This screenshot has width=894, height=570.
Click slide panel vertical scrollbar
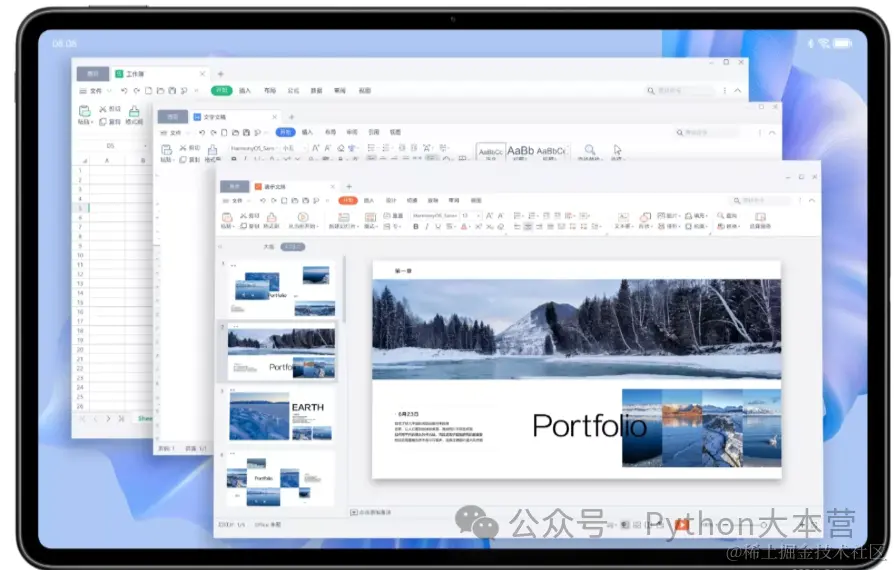tap(344, 291)
